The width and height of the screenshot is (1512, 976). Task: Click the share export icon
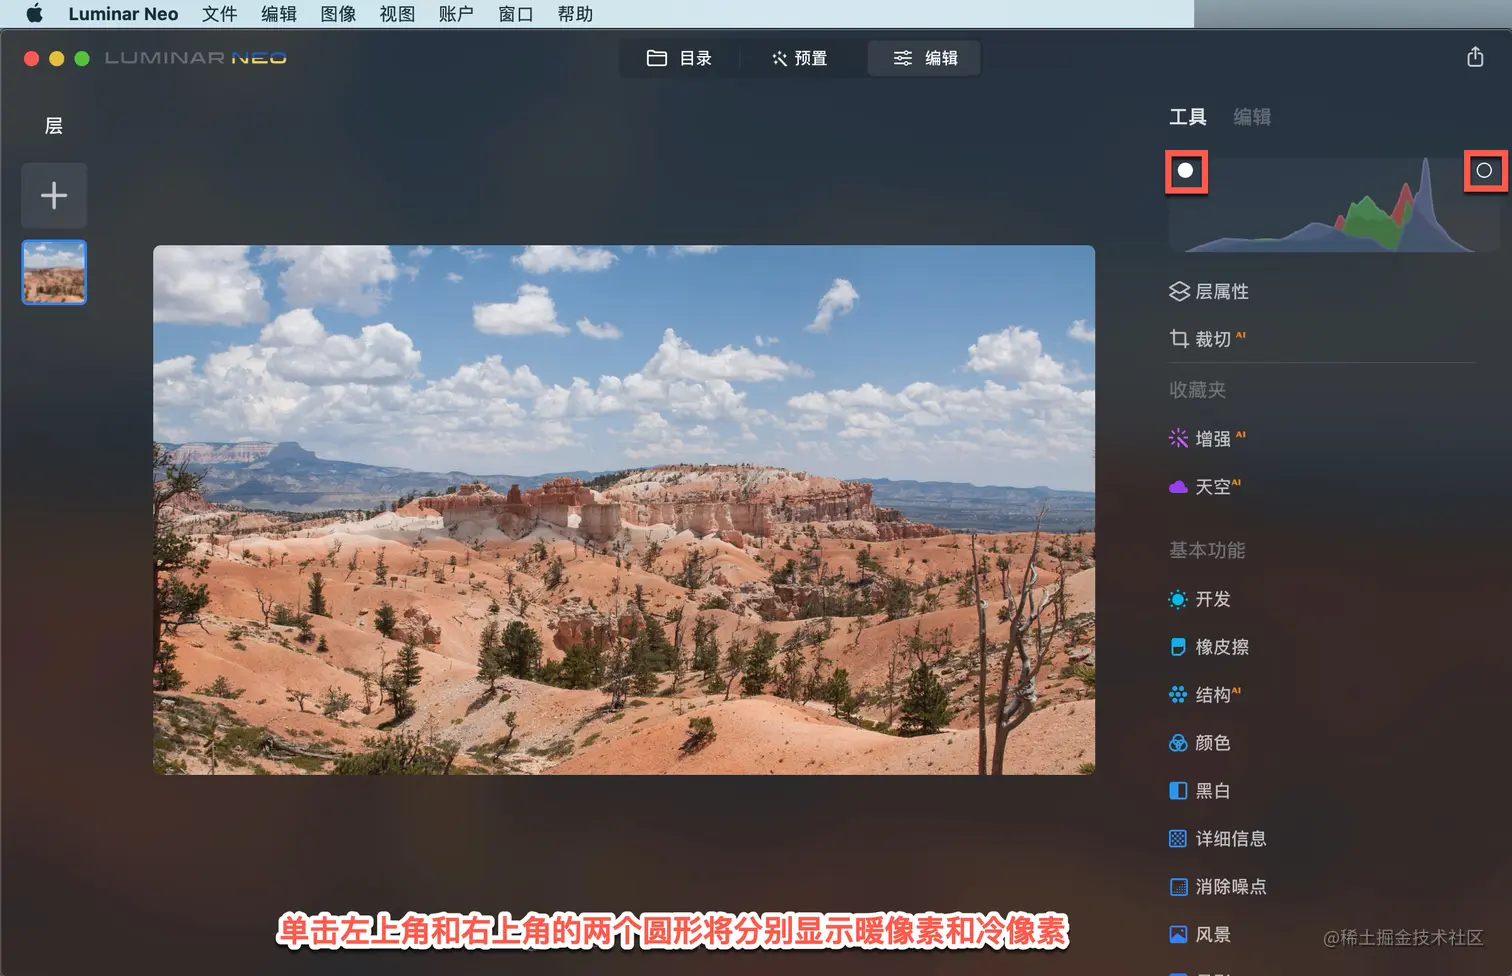tap(1475, 57)
